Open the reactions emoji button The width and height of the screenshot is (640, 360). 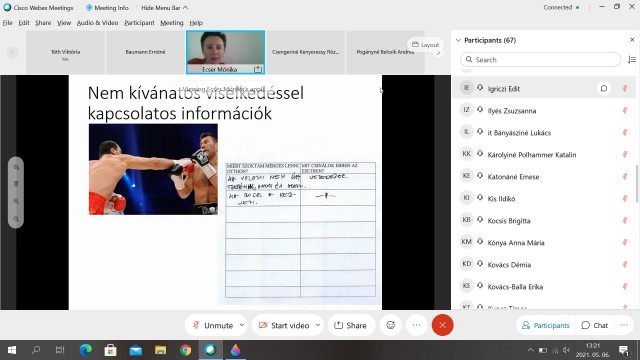pos(391,325)
